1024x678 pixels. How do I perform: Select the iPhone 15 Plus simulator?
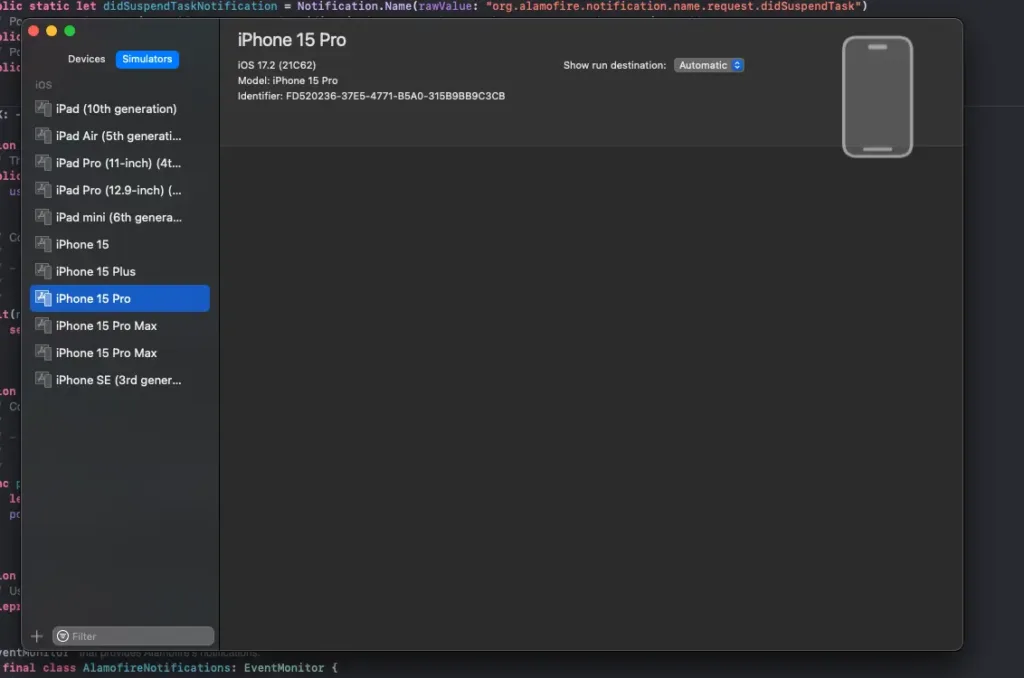tap(120, 271)
